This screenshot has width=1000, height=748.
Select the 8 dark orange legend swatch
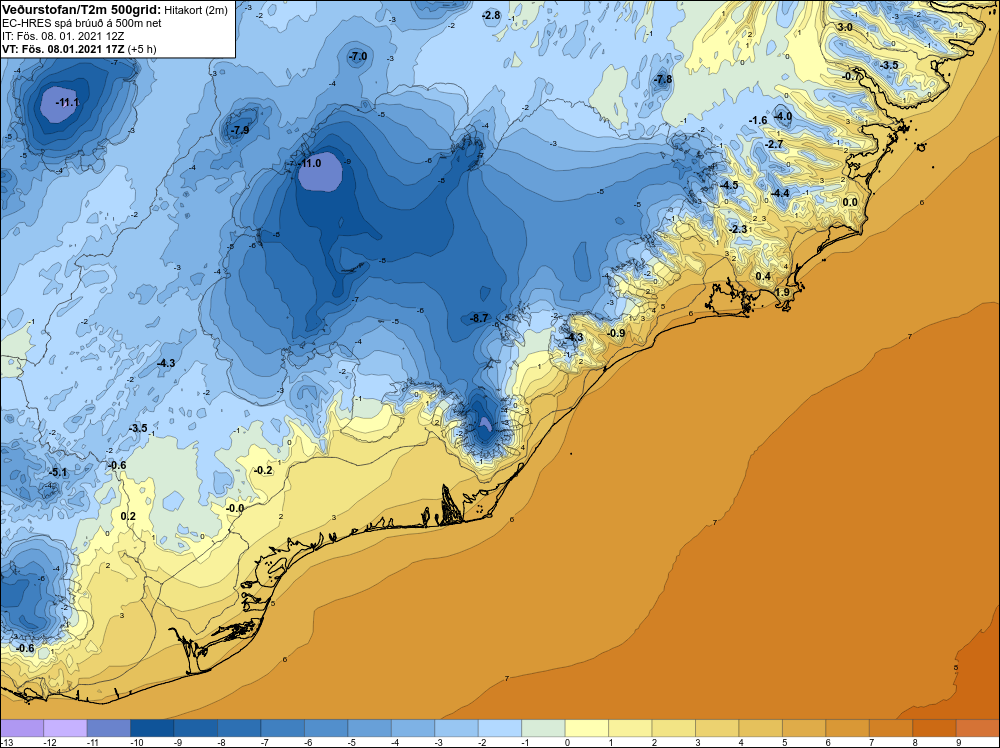(934, 728)
